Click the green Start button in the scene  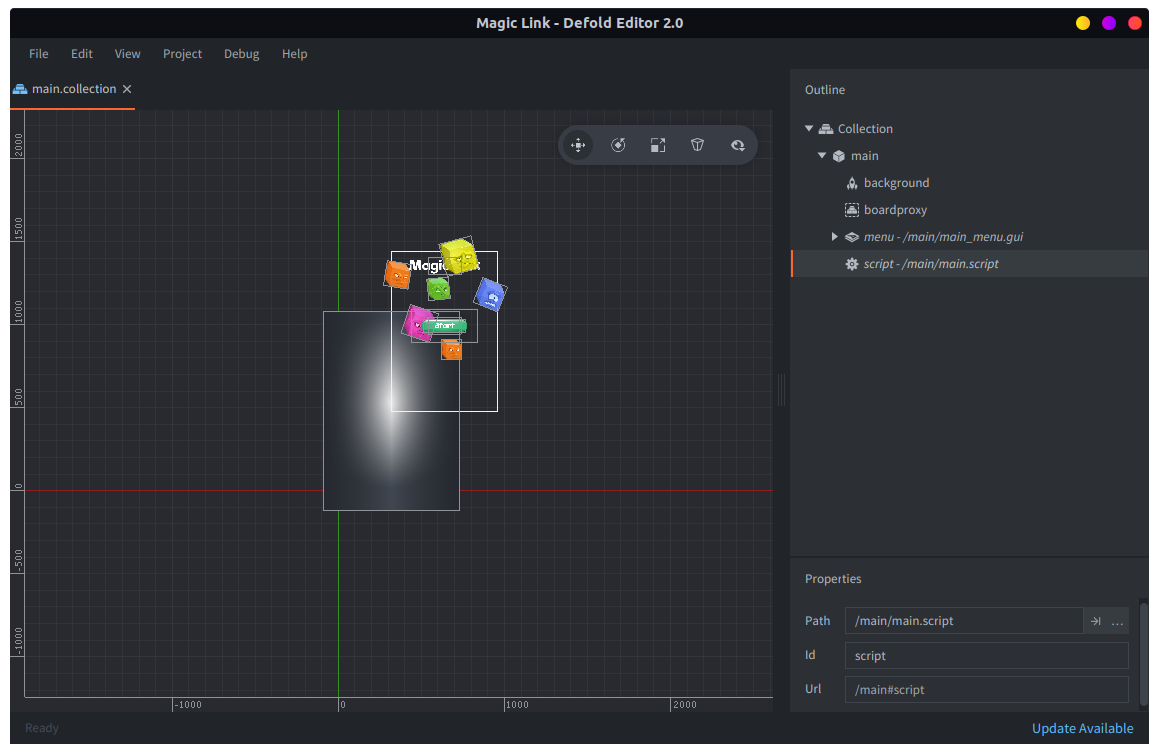[x=444, y=325]
